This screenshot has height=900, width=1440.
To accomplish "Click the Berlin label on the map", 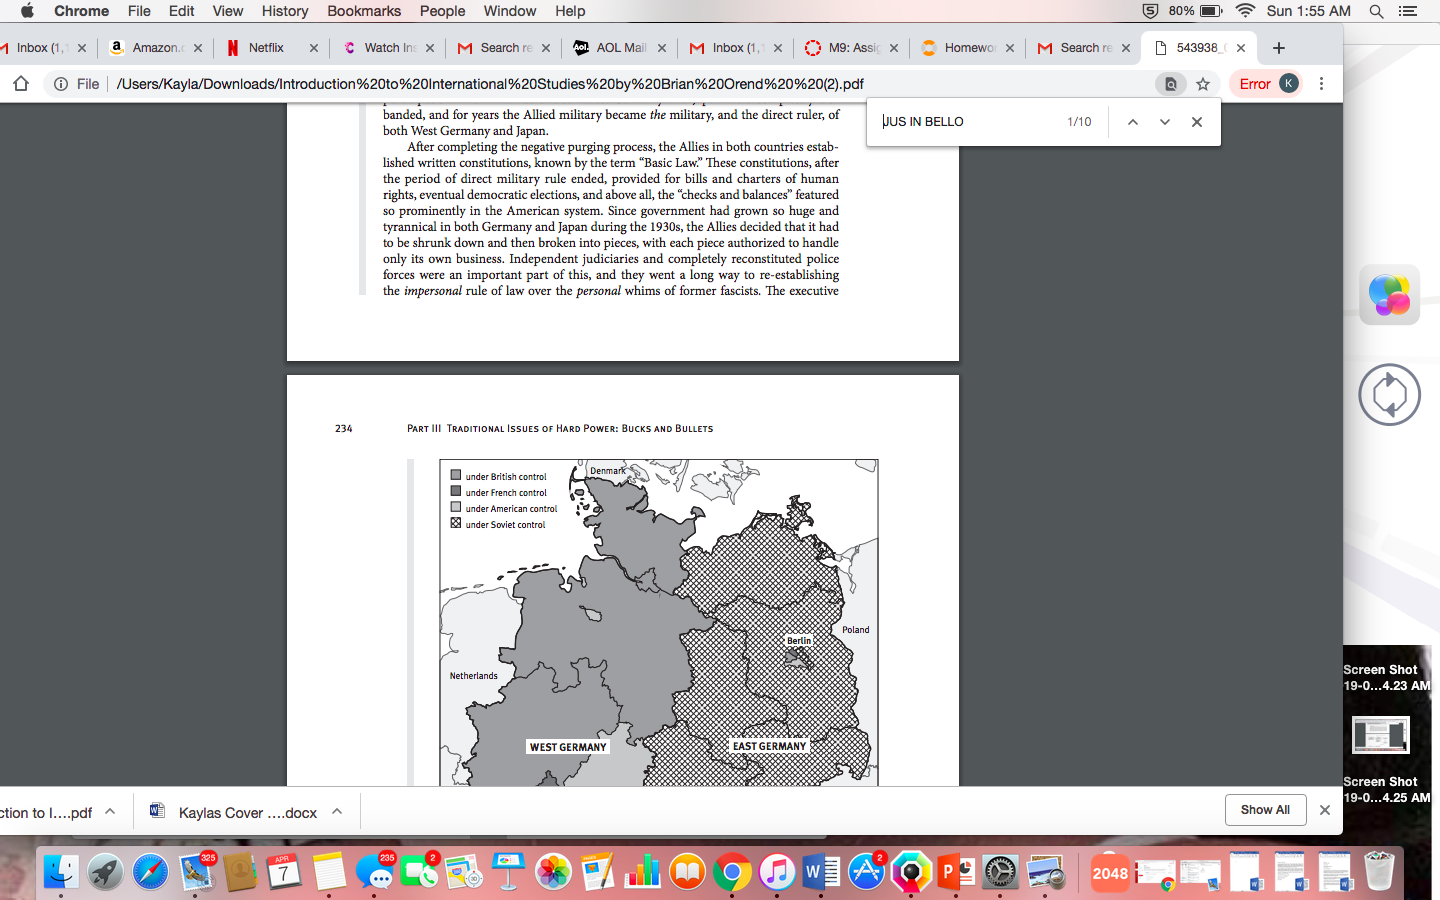I will [x=799, y=641].
